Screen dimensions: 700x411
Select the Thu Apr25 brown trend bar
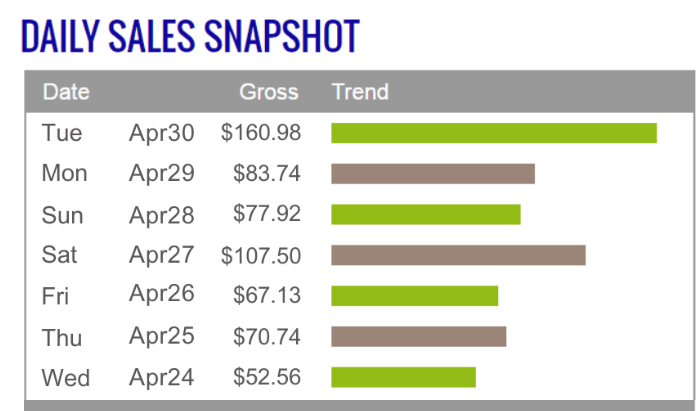click(x=418, y=336)
